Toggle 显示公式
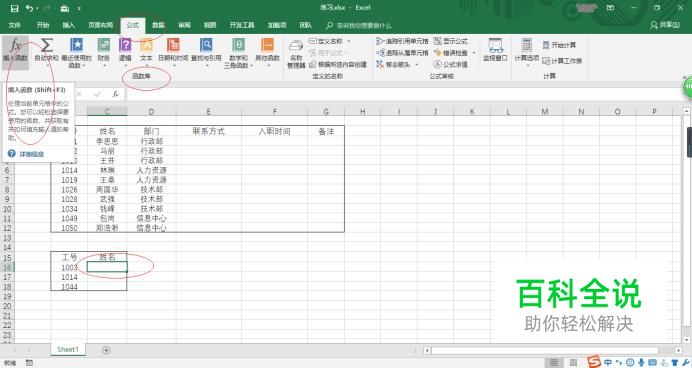The image size is (692, 368). 451,41
